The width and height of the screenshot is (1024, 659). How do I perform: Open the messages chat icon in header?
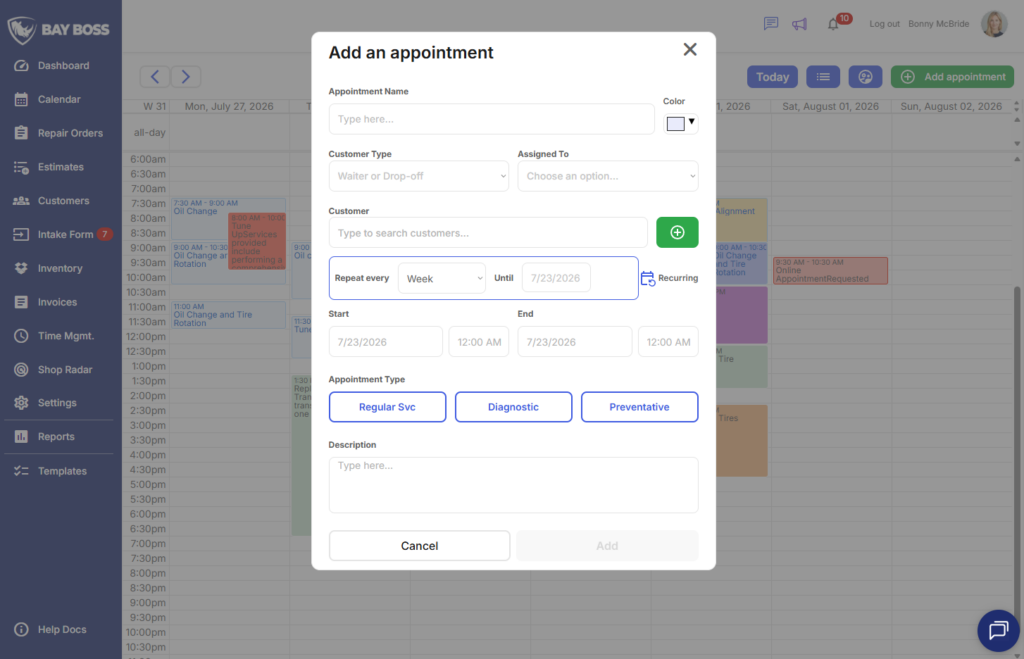[x=771, y=24]
